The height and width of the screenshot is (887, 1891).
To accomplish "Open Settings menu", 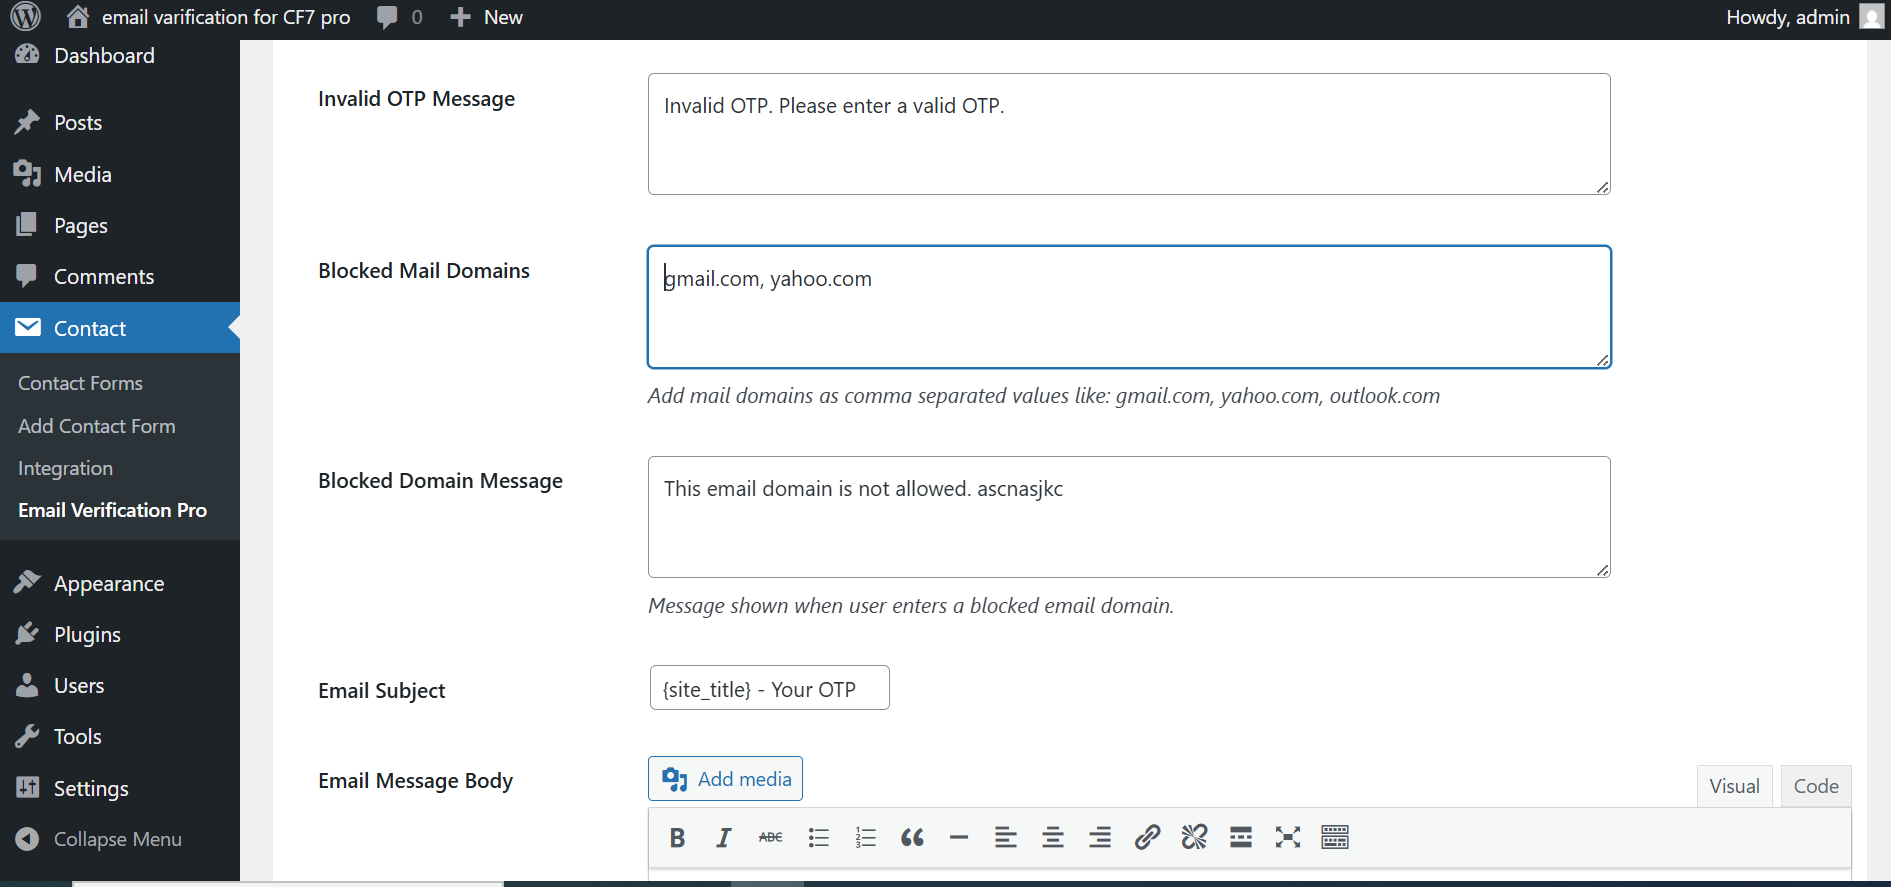I will point(120,789).
